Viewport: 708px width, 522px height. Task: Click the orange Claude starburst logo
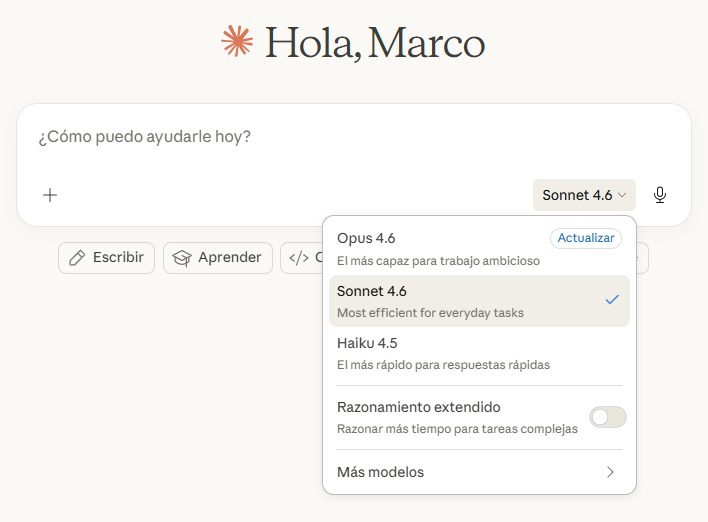(237, 41)
